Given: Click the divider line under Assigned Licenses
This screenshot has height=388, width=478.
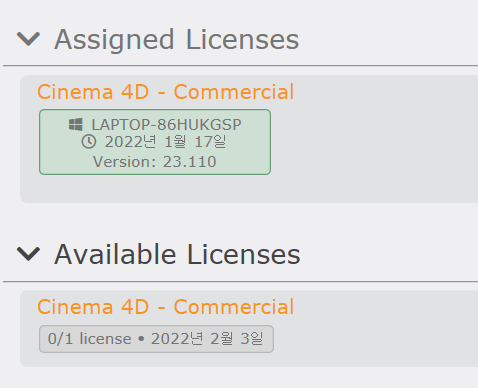Looking at the screenshot, I should [x=240, y=66].
